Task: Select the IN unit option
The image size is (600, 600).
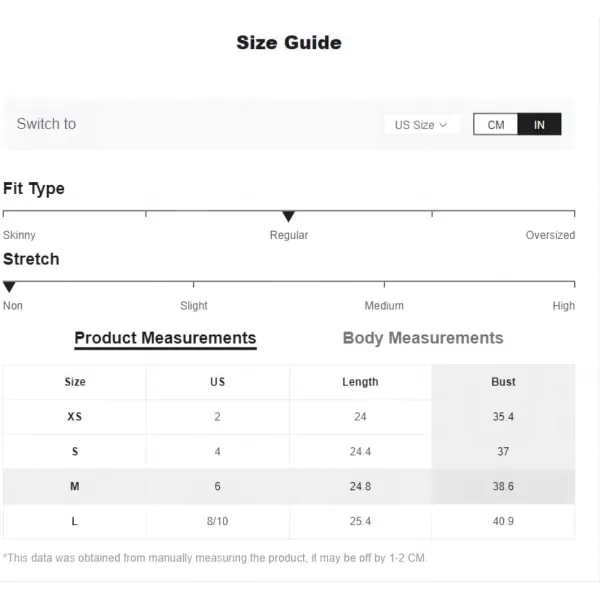Action: [x=539, y=124]
